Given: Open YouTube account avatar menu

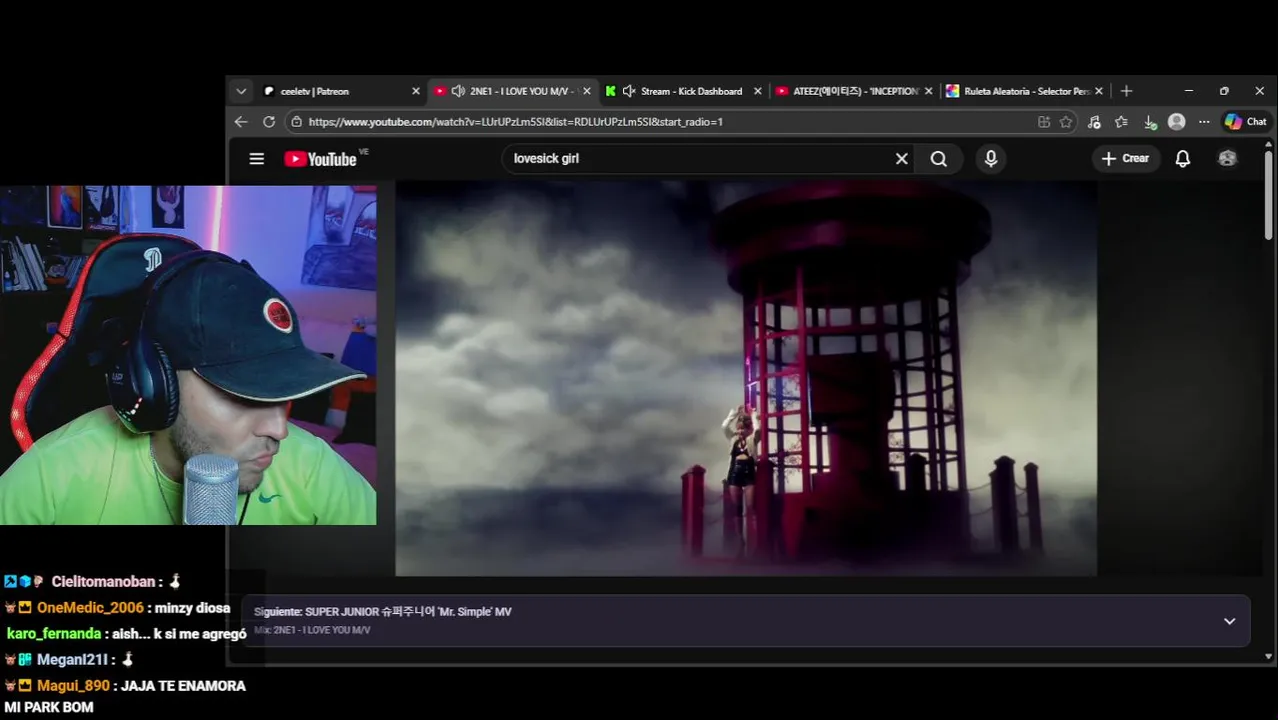Looking at the screenshot, I should (x=1227, y=158).
